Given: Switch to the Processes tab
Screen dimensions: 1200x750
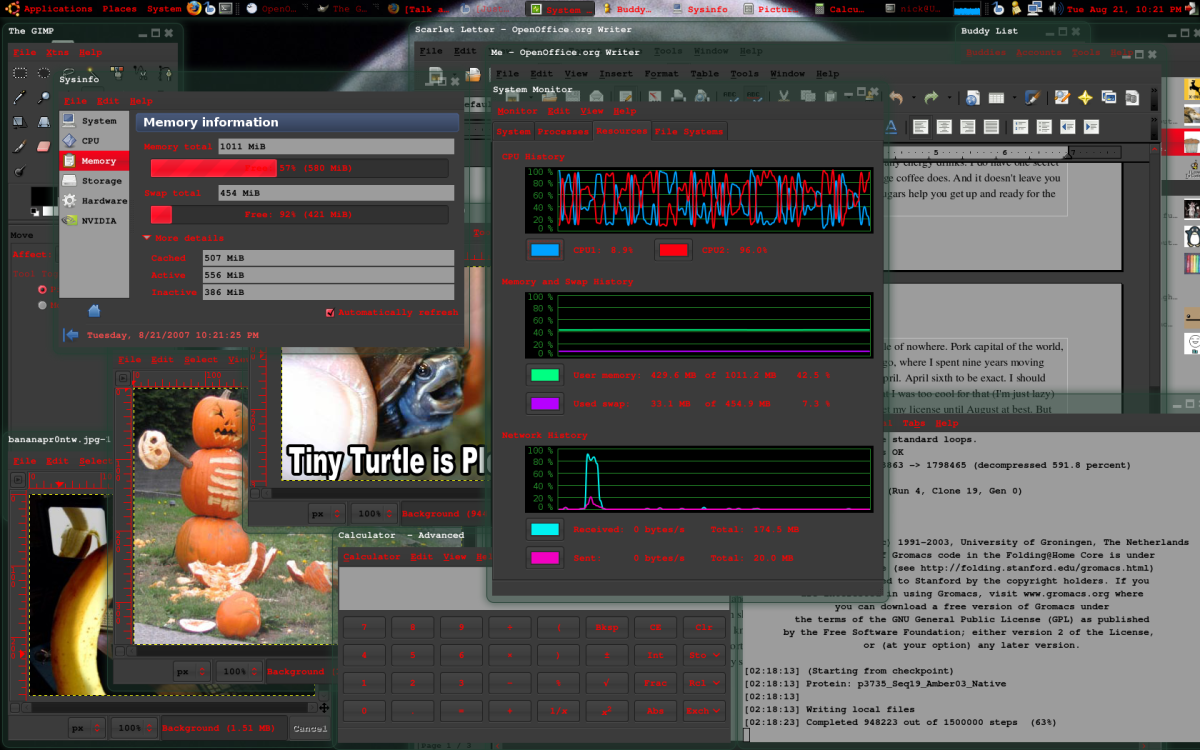Looking at the screenshot, I should 563,131.
